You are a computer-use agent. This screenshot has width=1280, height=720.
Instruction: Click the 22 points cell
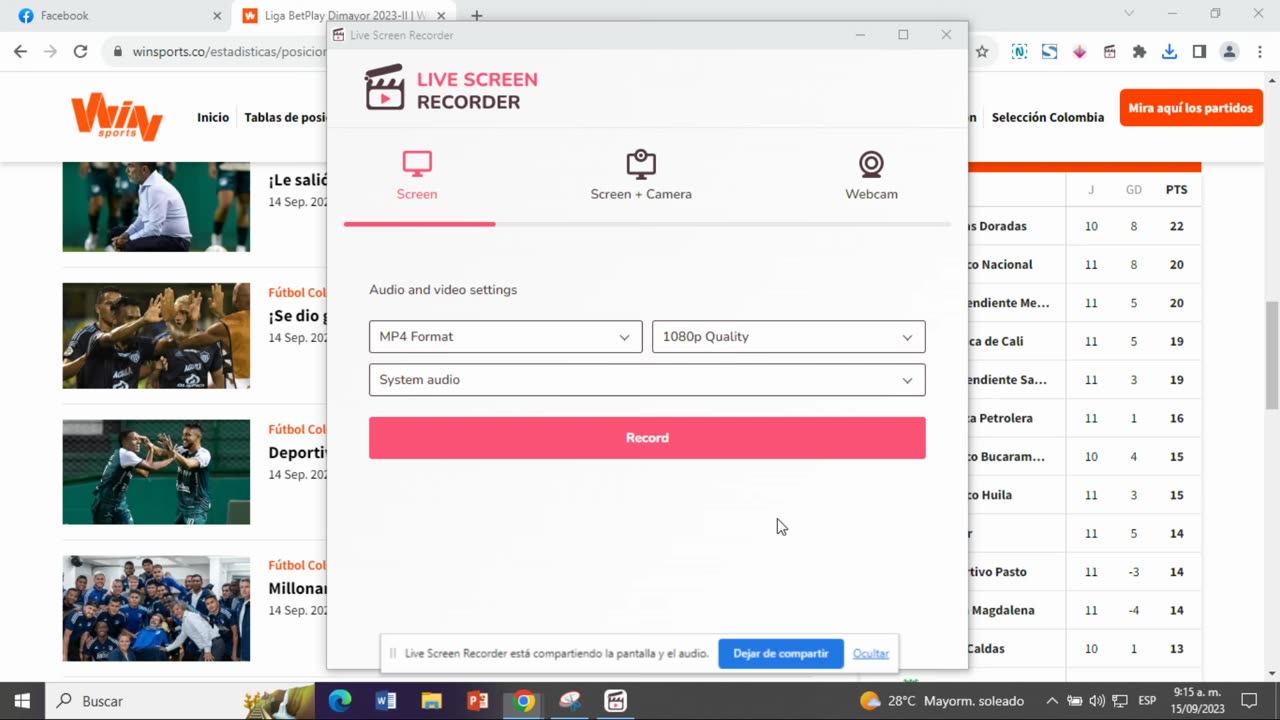pos(1176,226)
